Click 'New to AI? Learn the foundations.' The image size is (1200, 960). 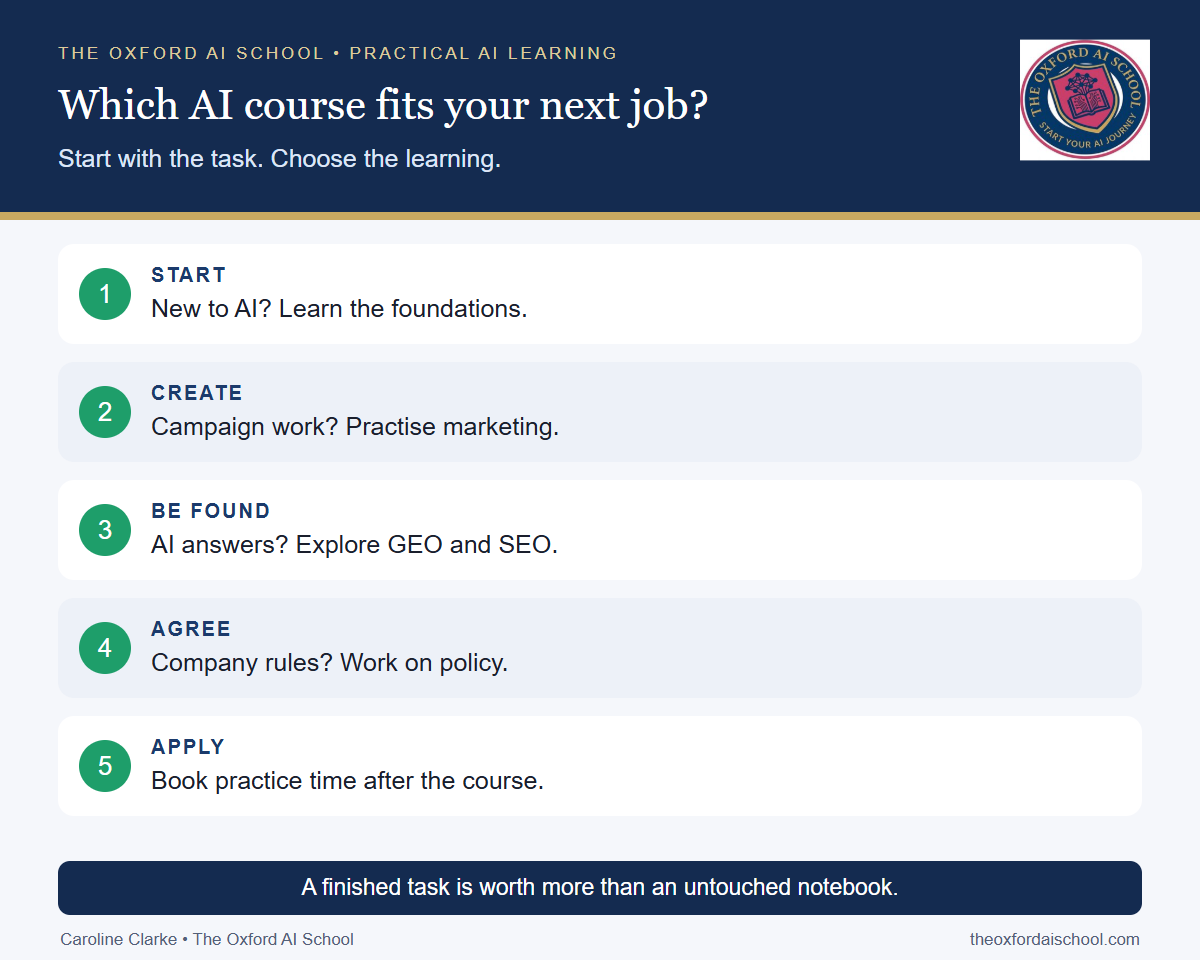(339, 309)
